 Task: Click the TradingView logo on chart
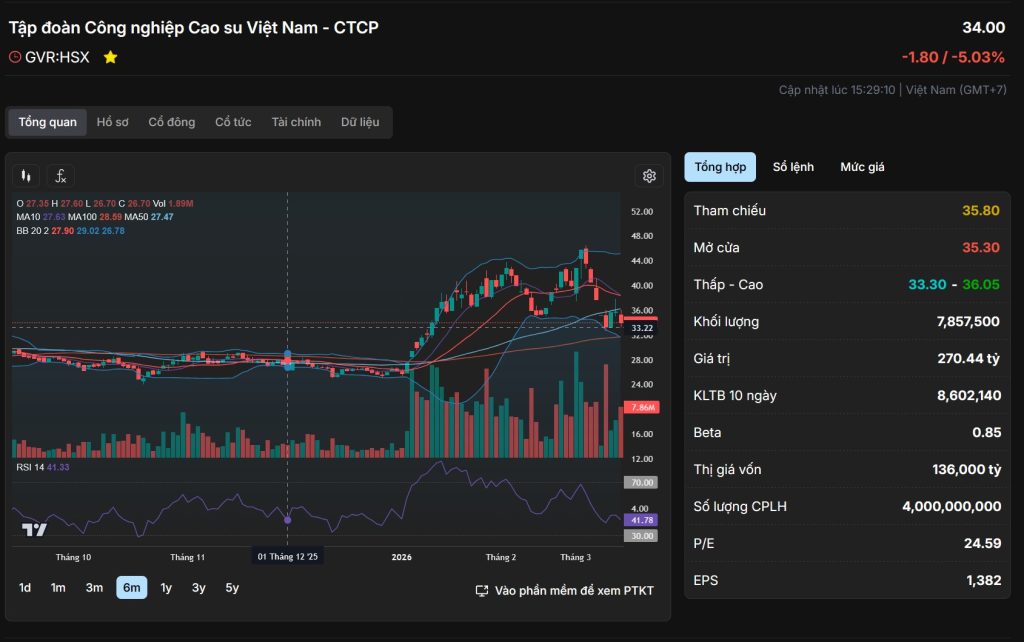tap(34, 530)
